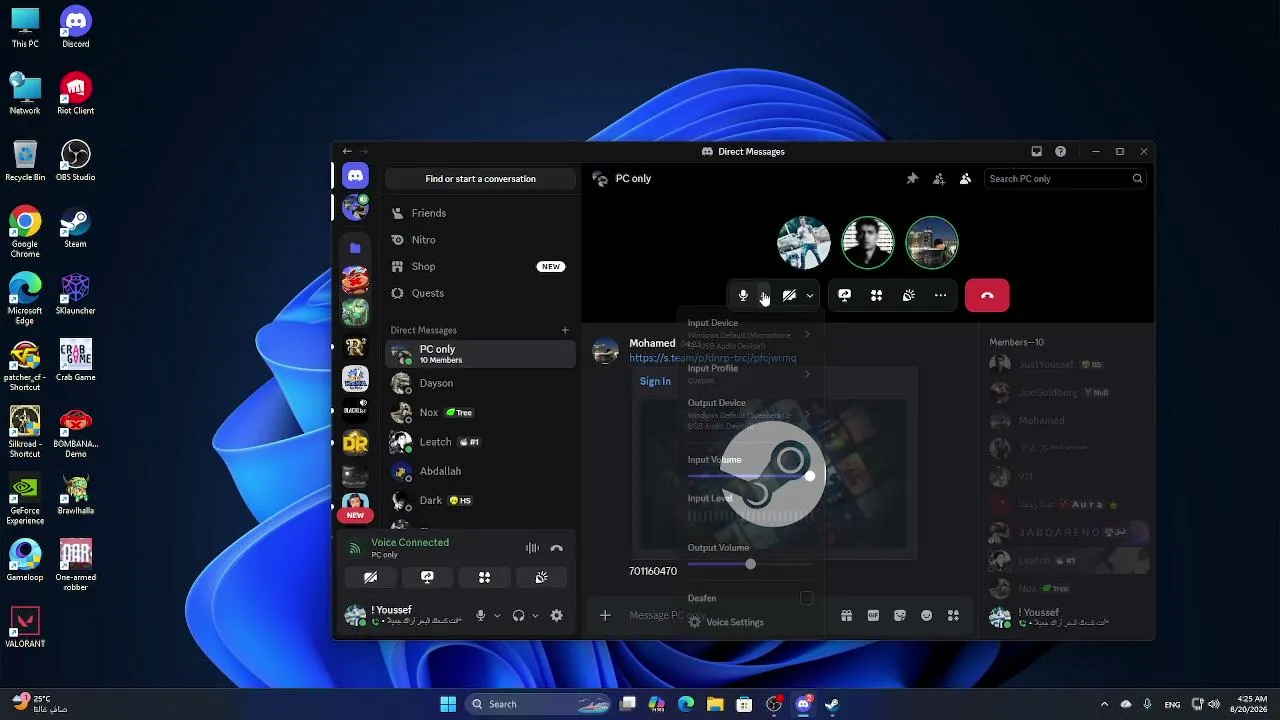Open the direct message with Leatch
Image resolution: width=1280 pixels, height=720 pixels.
pyautogui.click(x=481, y=442)
